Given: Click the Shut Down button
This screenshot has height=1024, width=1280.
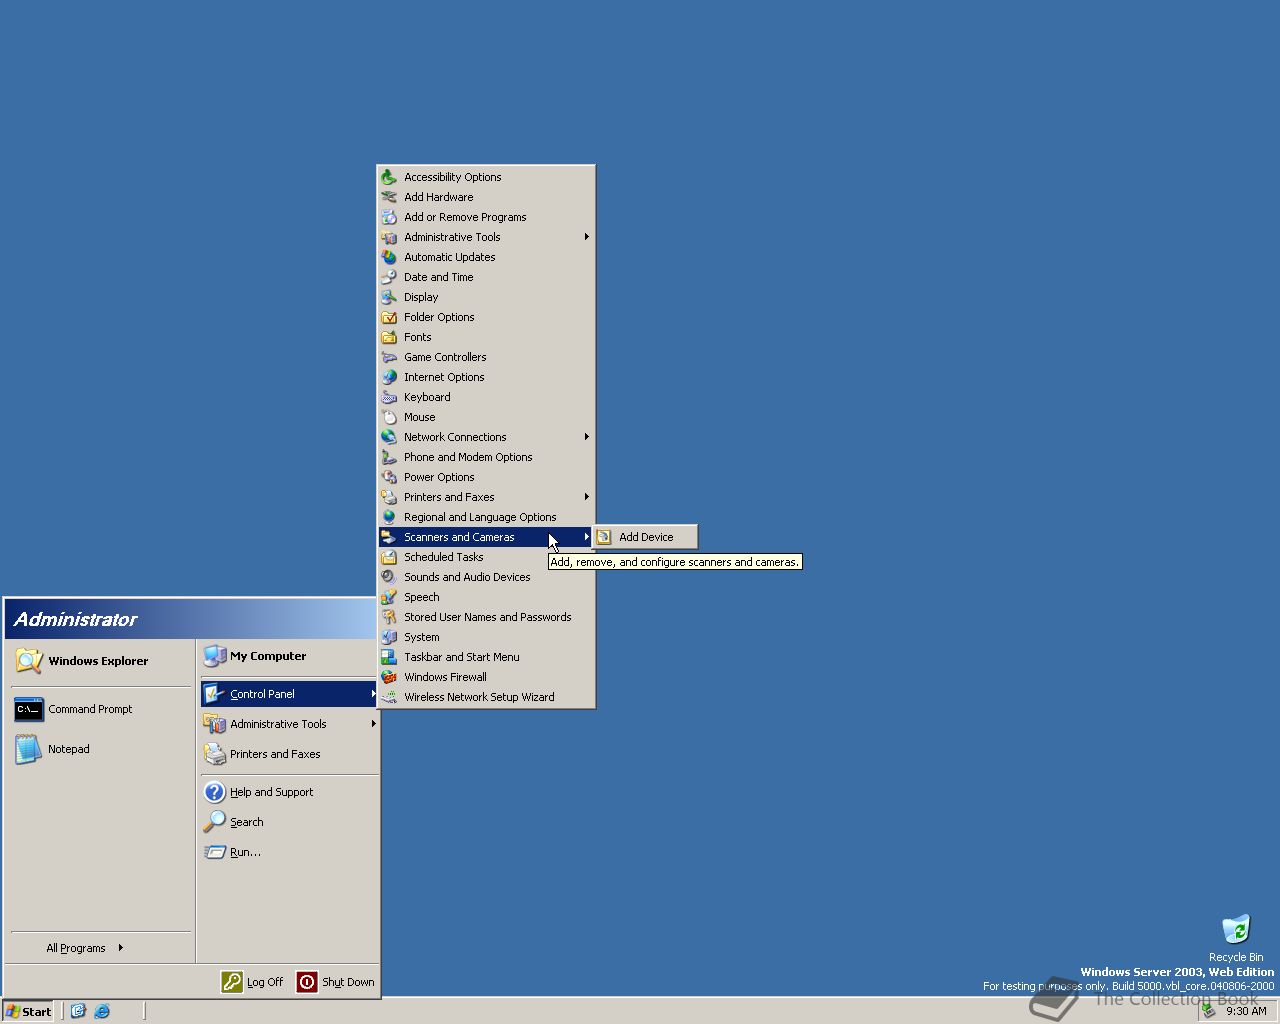Looking at the screenshot, I should [x=336, y=982].
